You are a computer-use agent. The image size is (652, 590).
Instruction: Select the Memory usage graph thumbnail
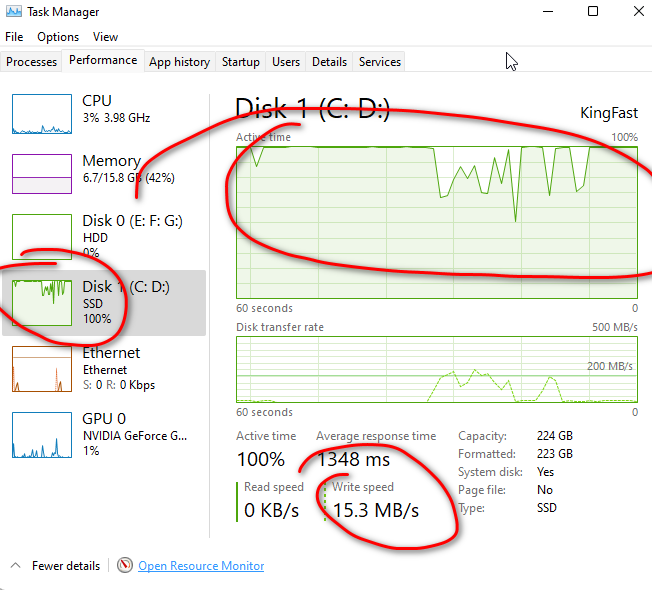(x=42, y=173)
